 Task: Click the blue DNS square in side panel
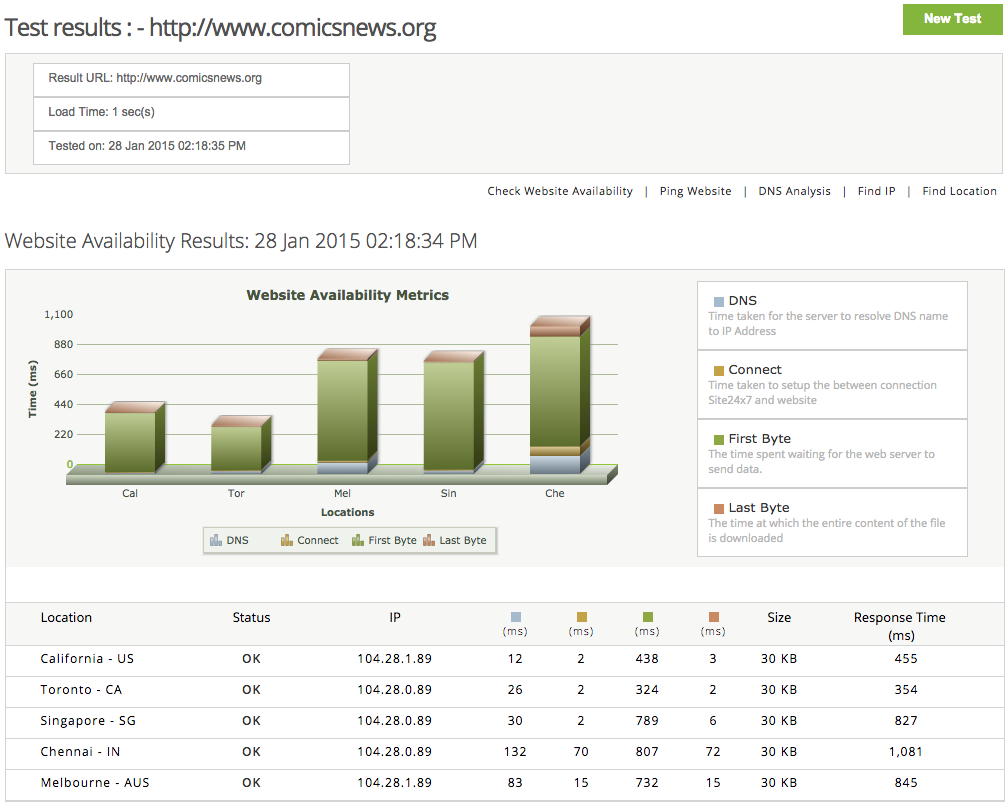(x=719, y=302)
